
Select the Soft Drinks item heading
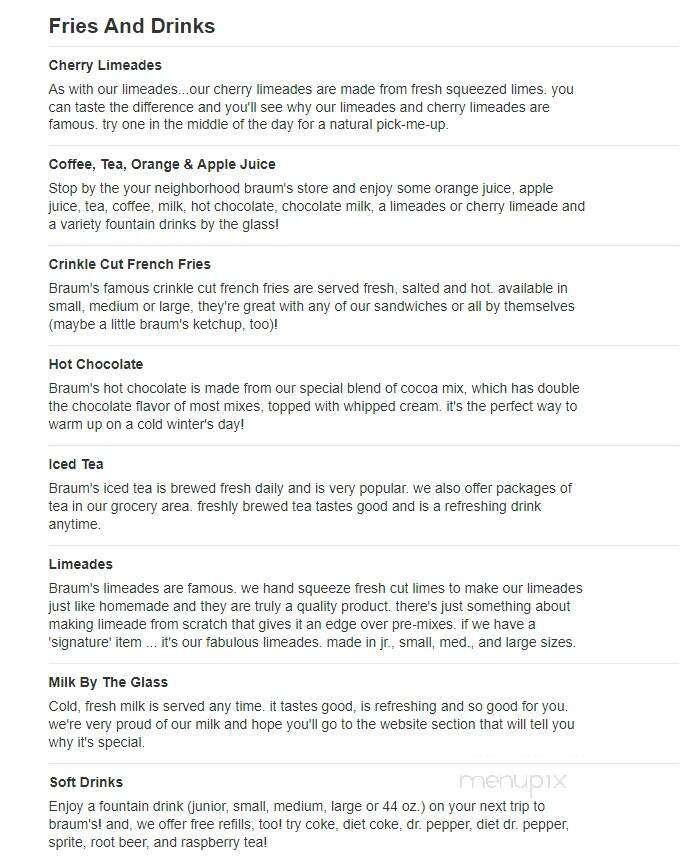pos(86,782)
